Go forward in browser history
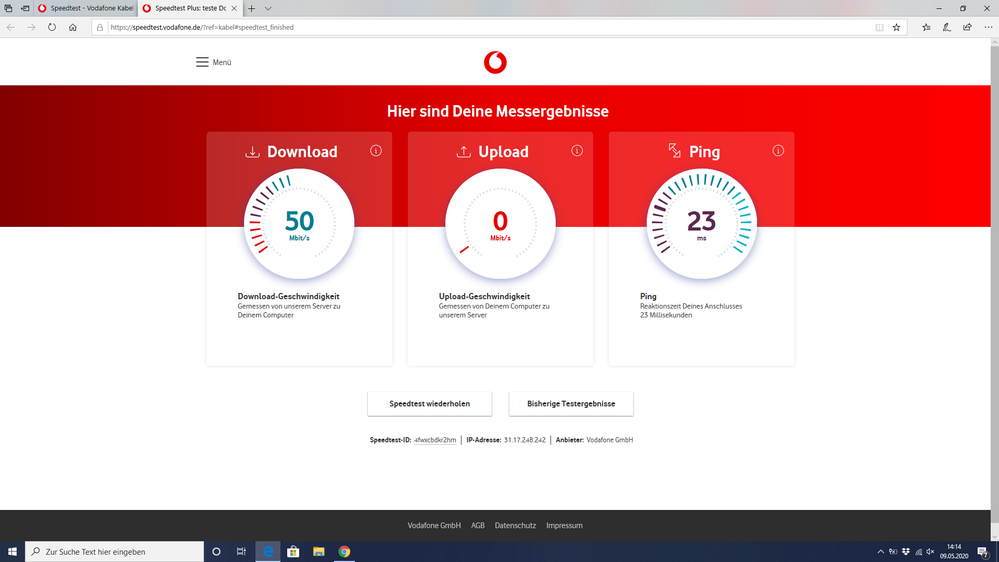Viewport: 999px width, 562px height. pos(31,27)
